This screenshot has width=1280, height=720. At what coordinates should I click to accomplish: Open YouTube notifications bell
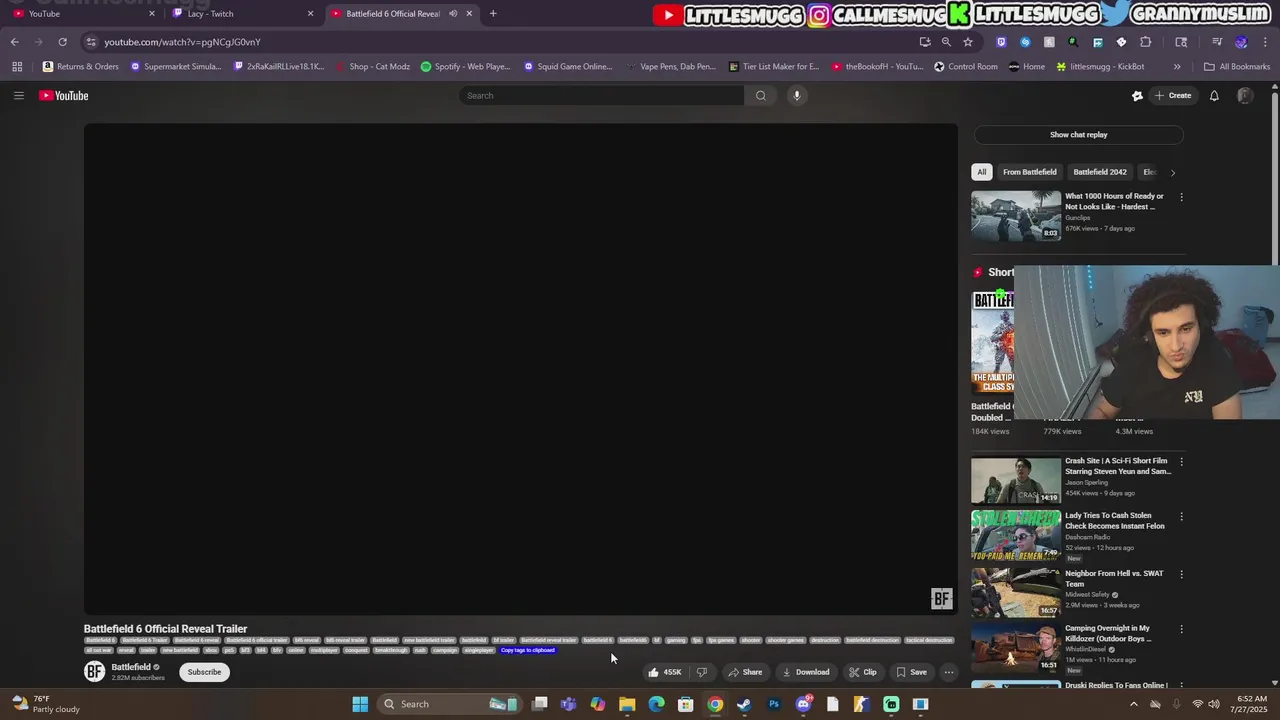tap(1214, 95)
